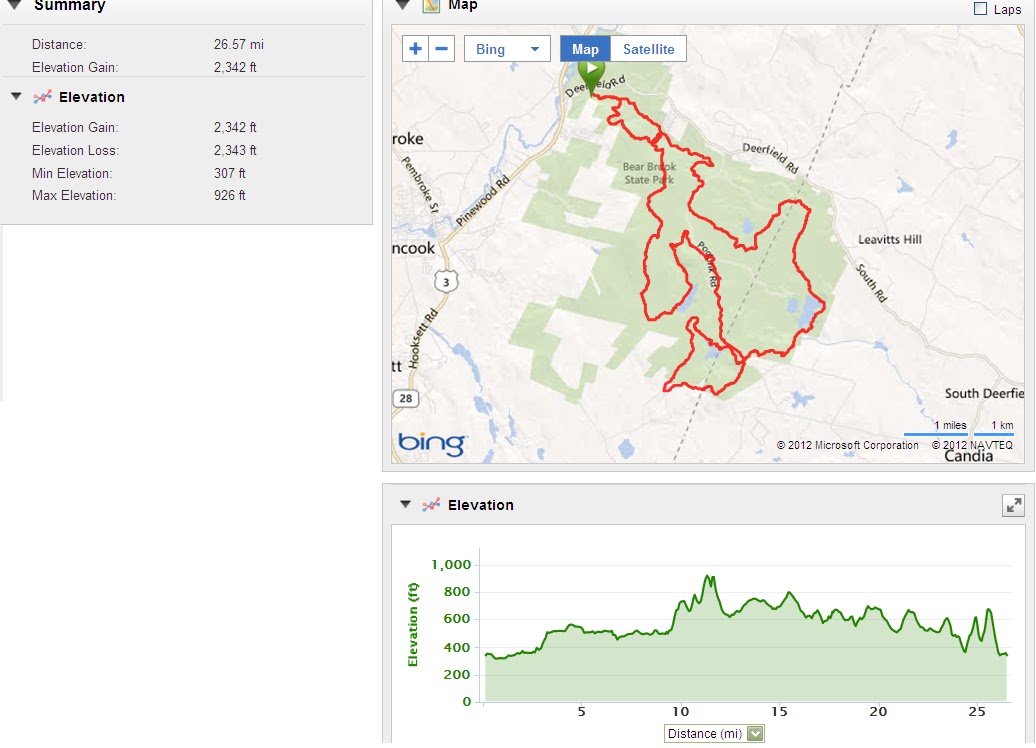Click the Map panel icon
Image resolution: width=1036 pixels, height=748 pixels.
[431, 5]
